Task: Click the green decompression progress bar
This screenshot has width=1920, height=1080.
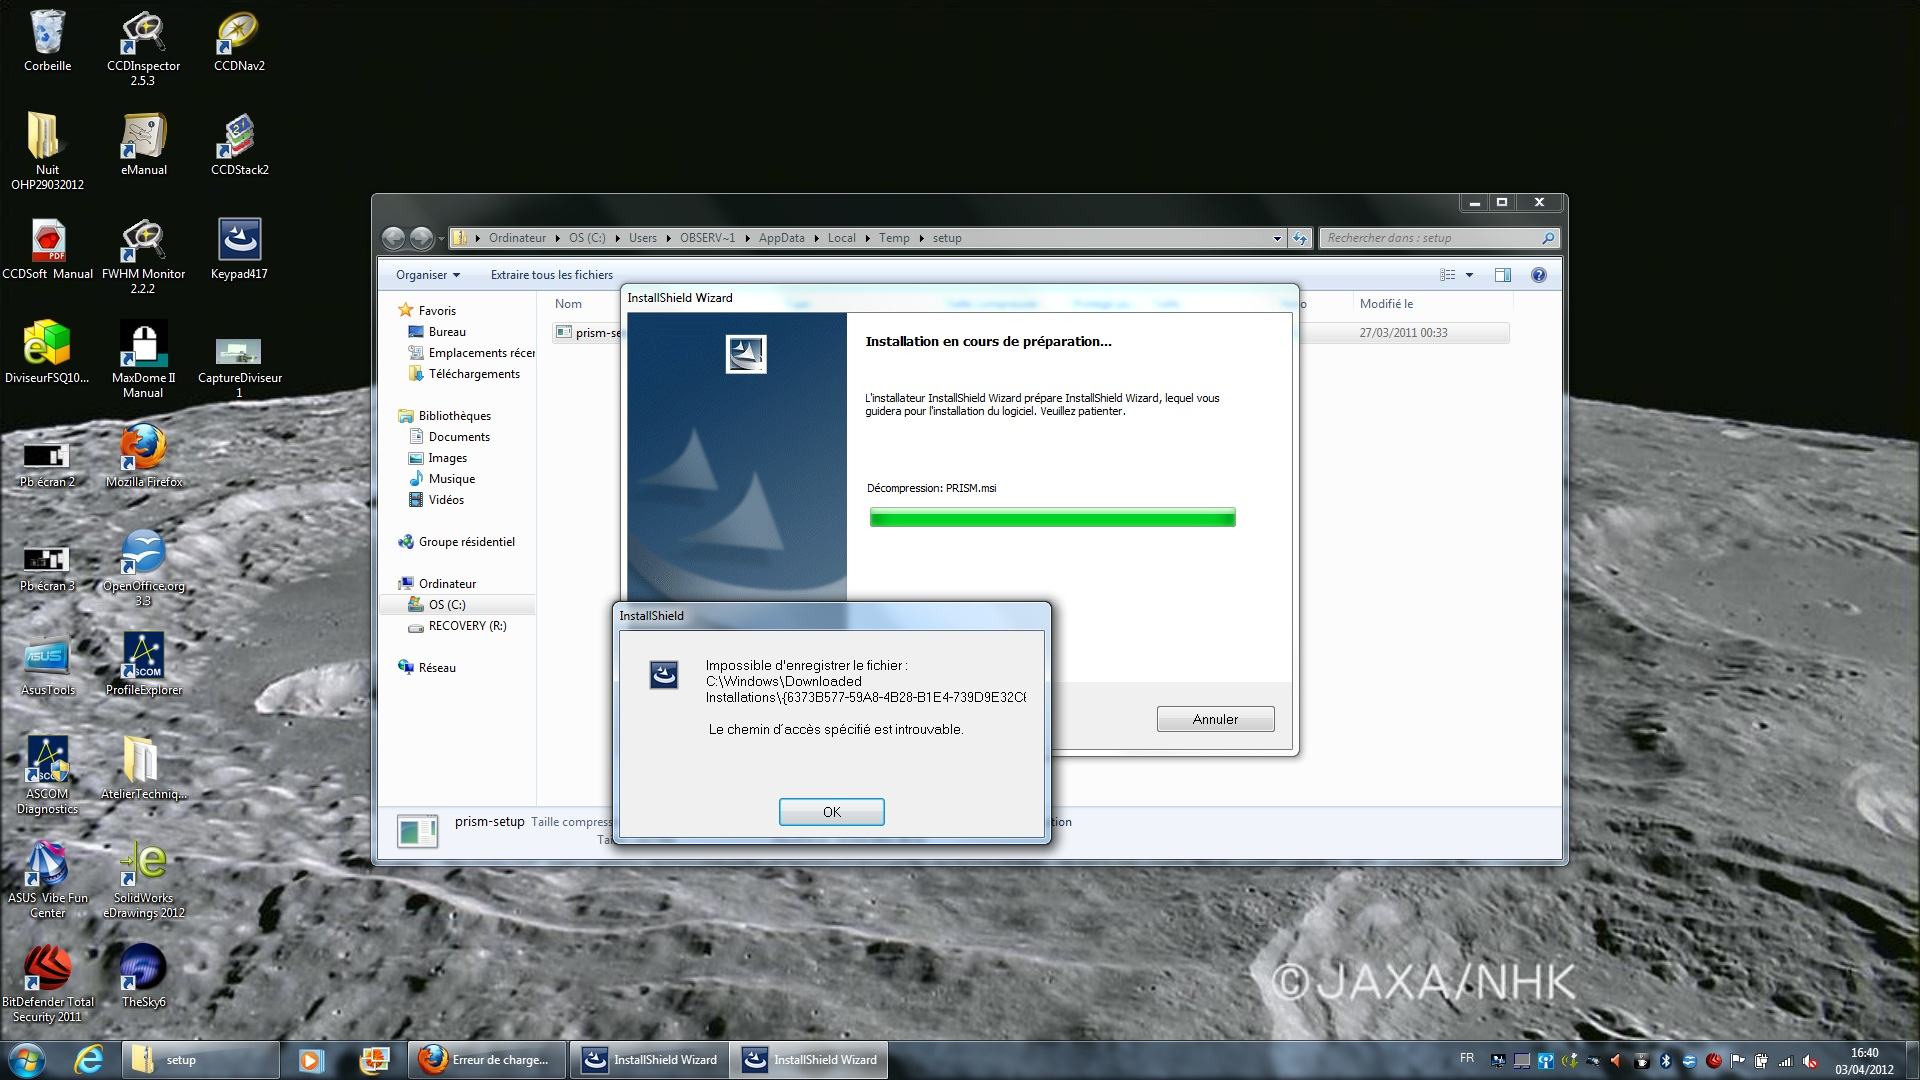Action: pyautogui.click(x=1052, y=517)
